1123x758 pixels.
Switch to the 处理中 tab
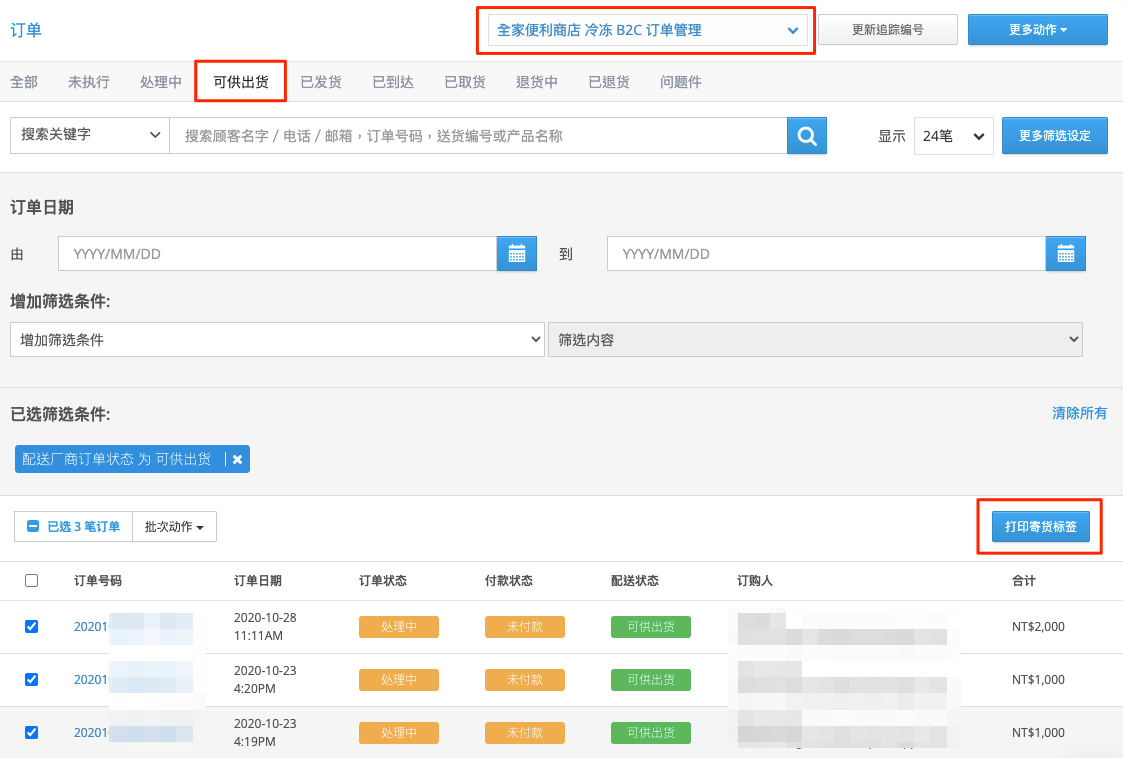pos(160,82)
